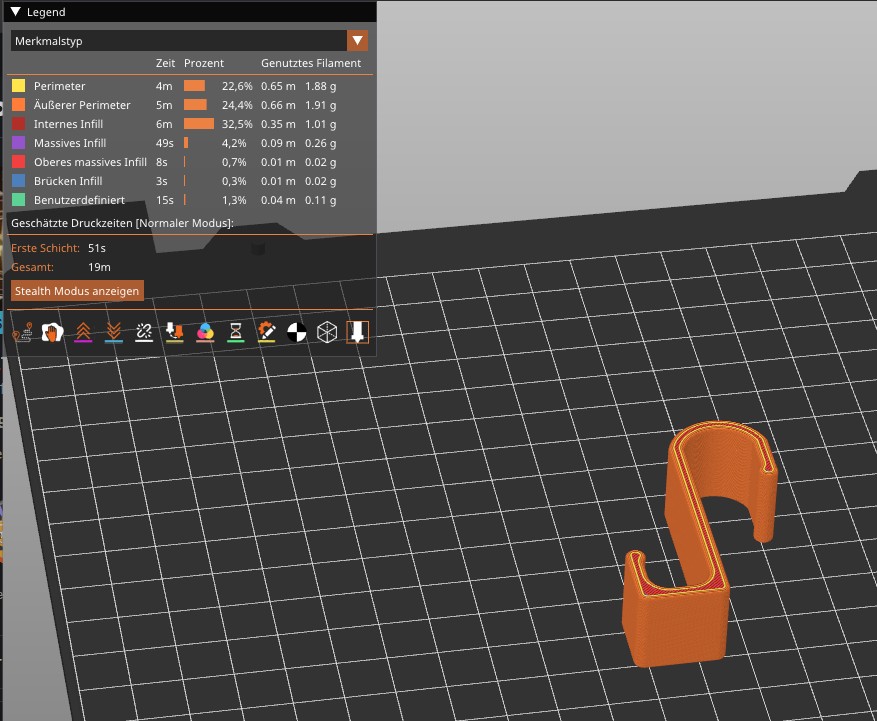Click the orange hook model preview
Screen dimensions: 877x721
[x=699, y=544]
